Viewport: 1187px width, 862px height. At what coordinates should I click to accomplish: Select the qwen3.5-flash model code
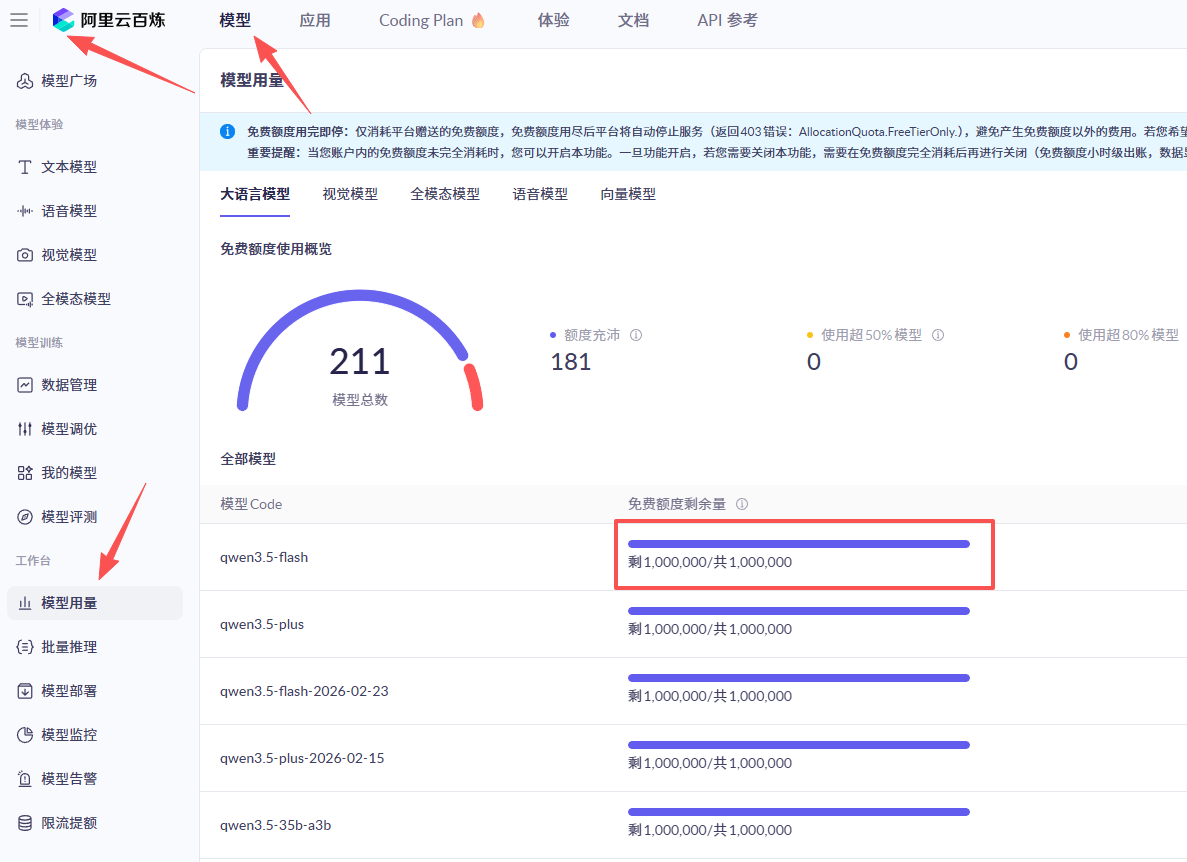click(264, 558)
